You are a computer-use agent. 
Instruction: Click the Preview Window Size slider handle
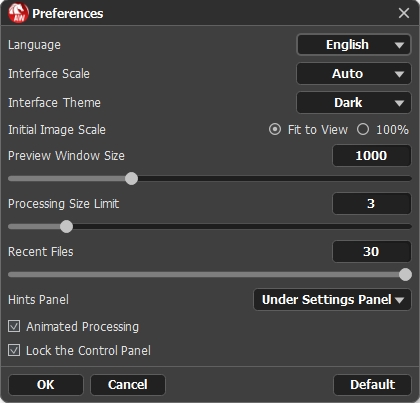[131, 179]
